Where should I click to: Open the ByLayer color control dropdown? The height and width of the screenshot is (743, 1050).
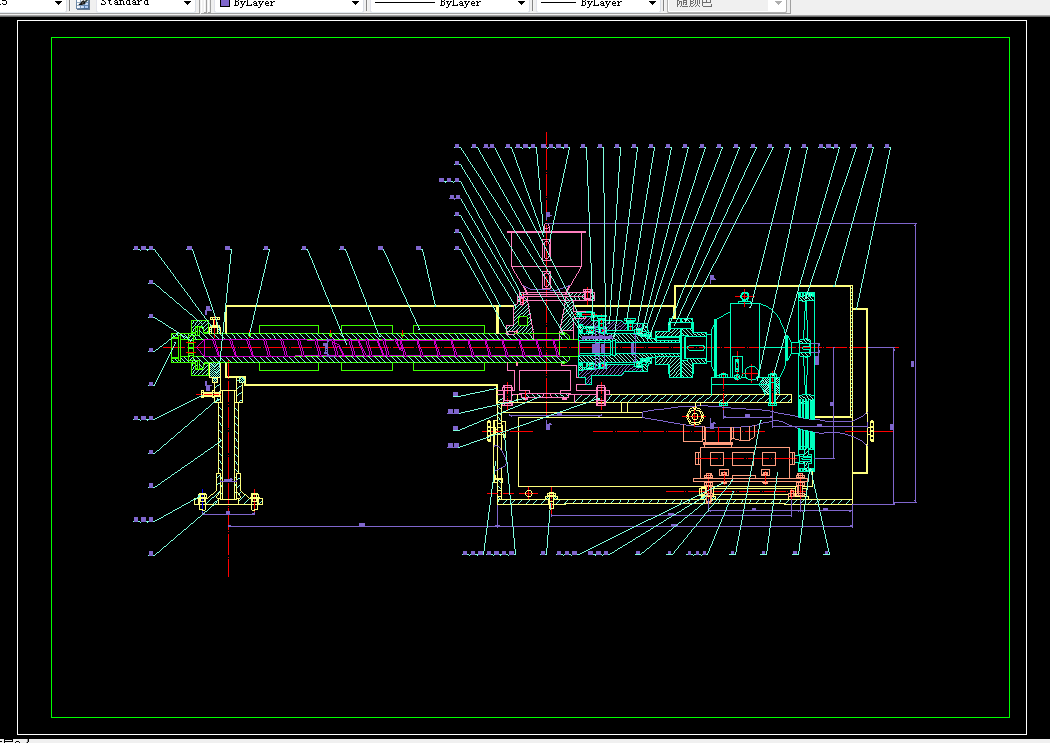click(355, 4)
